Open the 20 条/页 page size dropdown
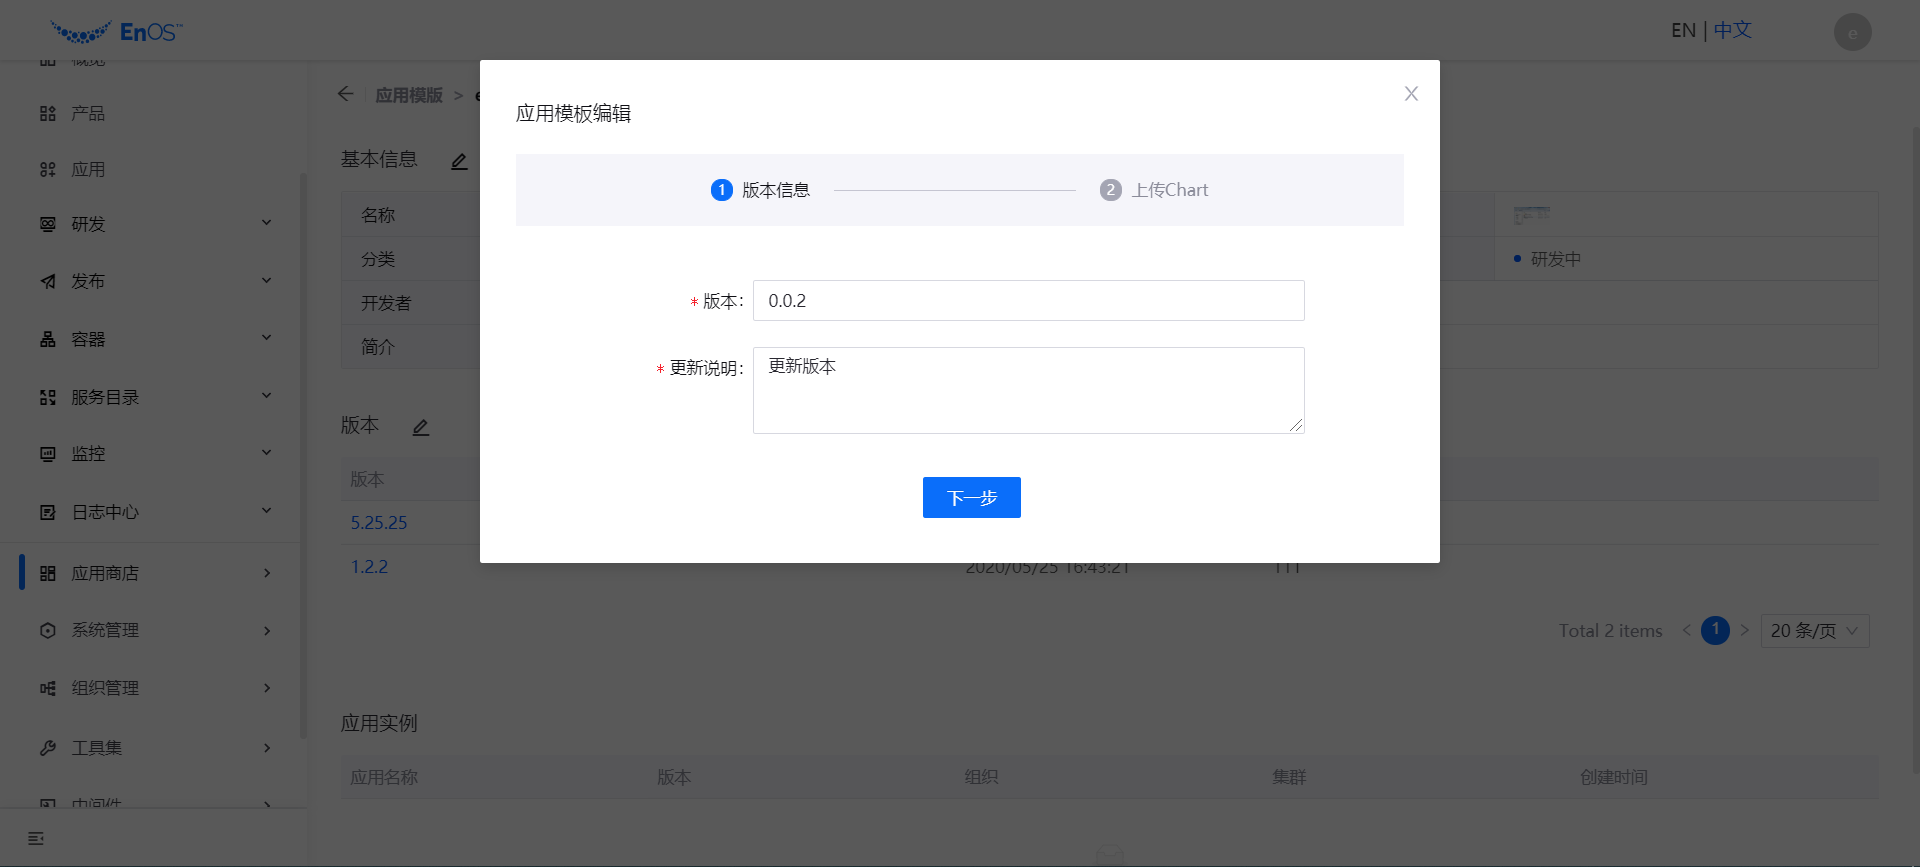Screen dimensions: 1920x867 coord(1814,631)
